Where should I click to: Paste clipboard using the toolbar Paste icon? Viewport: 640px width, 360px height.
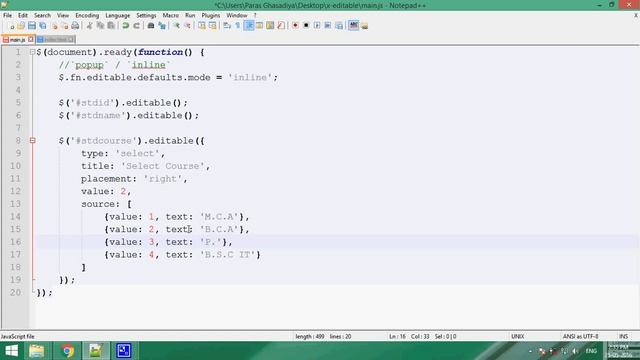click(x=111, y=26)
